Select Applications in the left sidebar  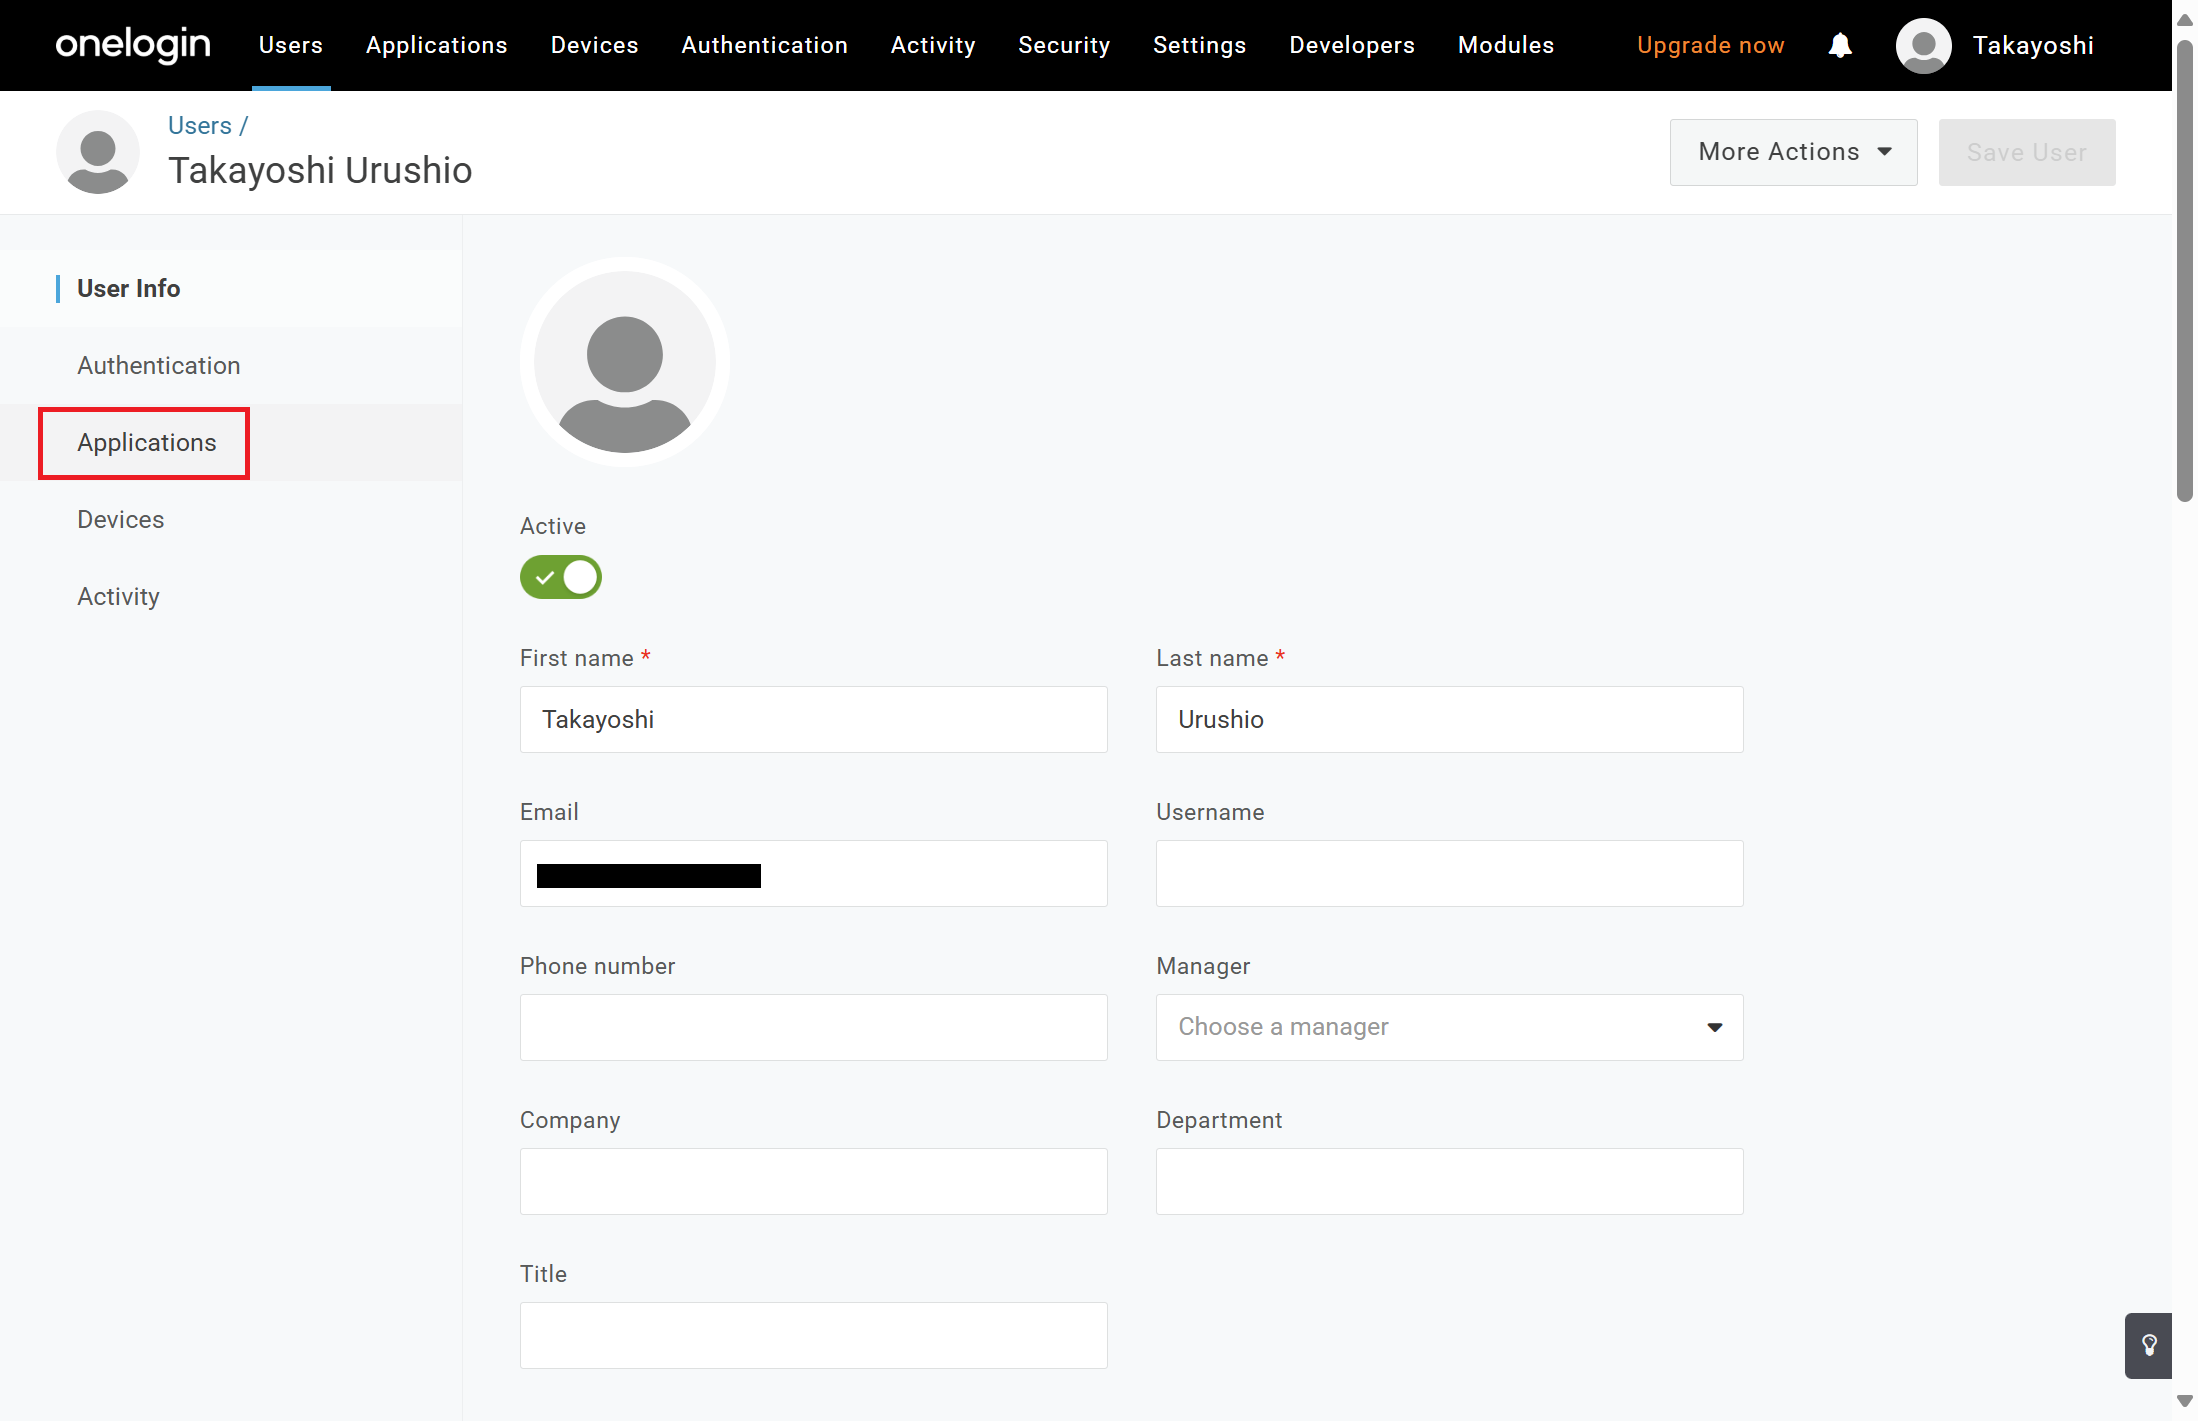[147, 442]
